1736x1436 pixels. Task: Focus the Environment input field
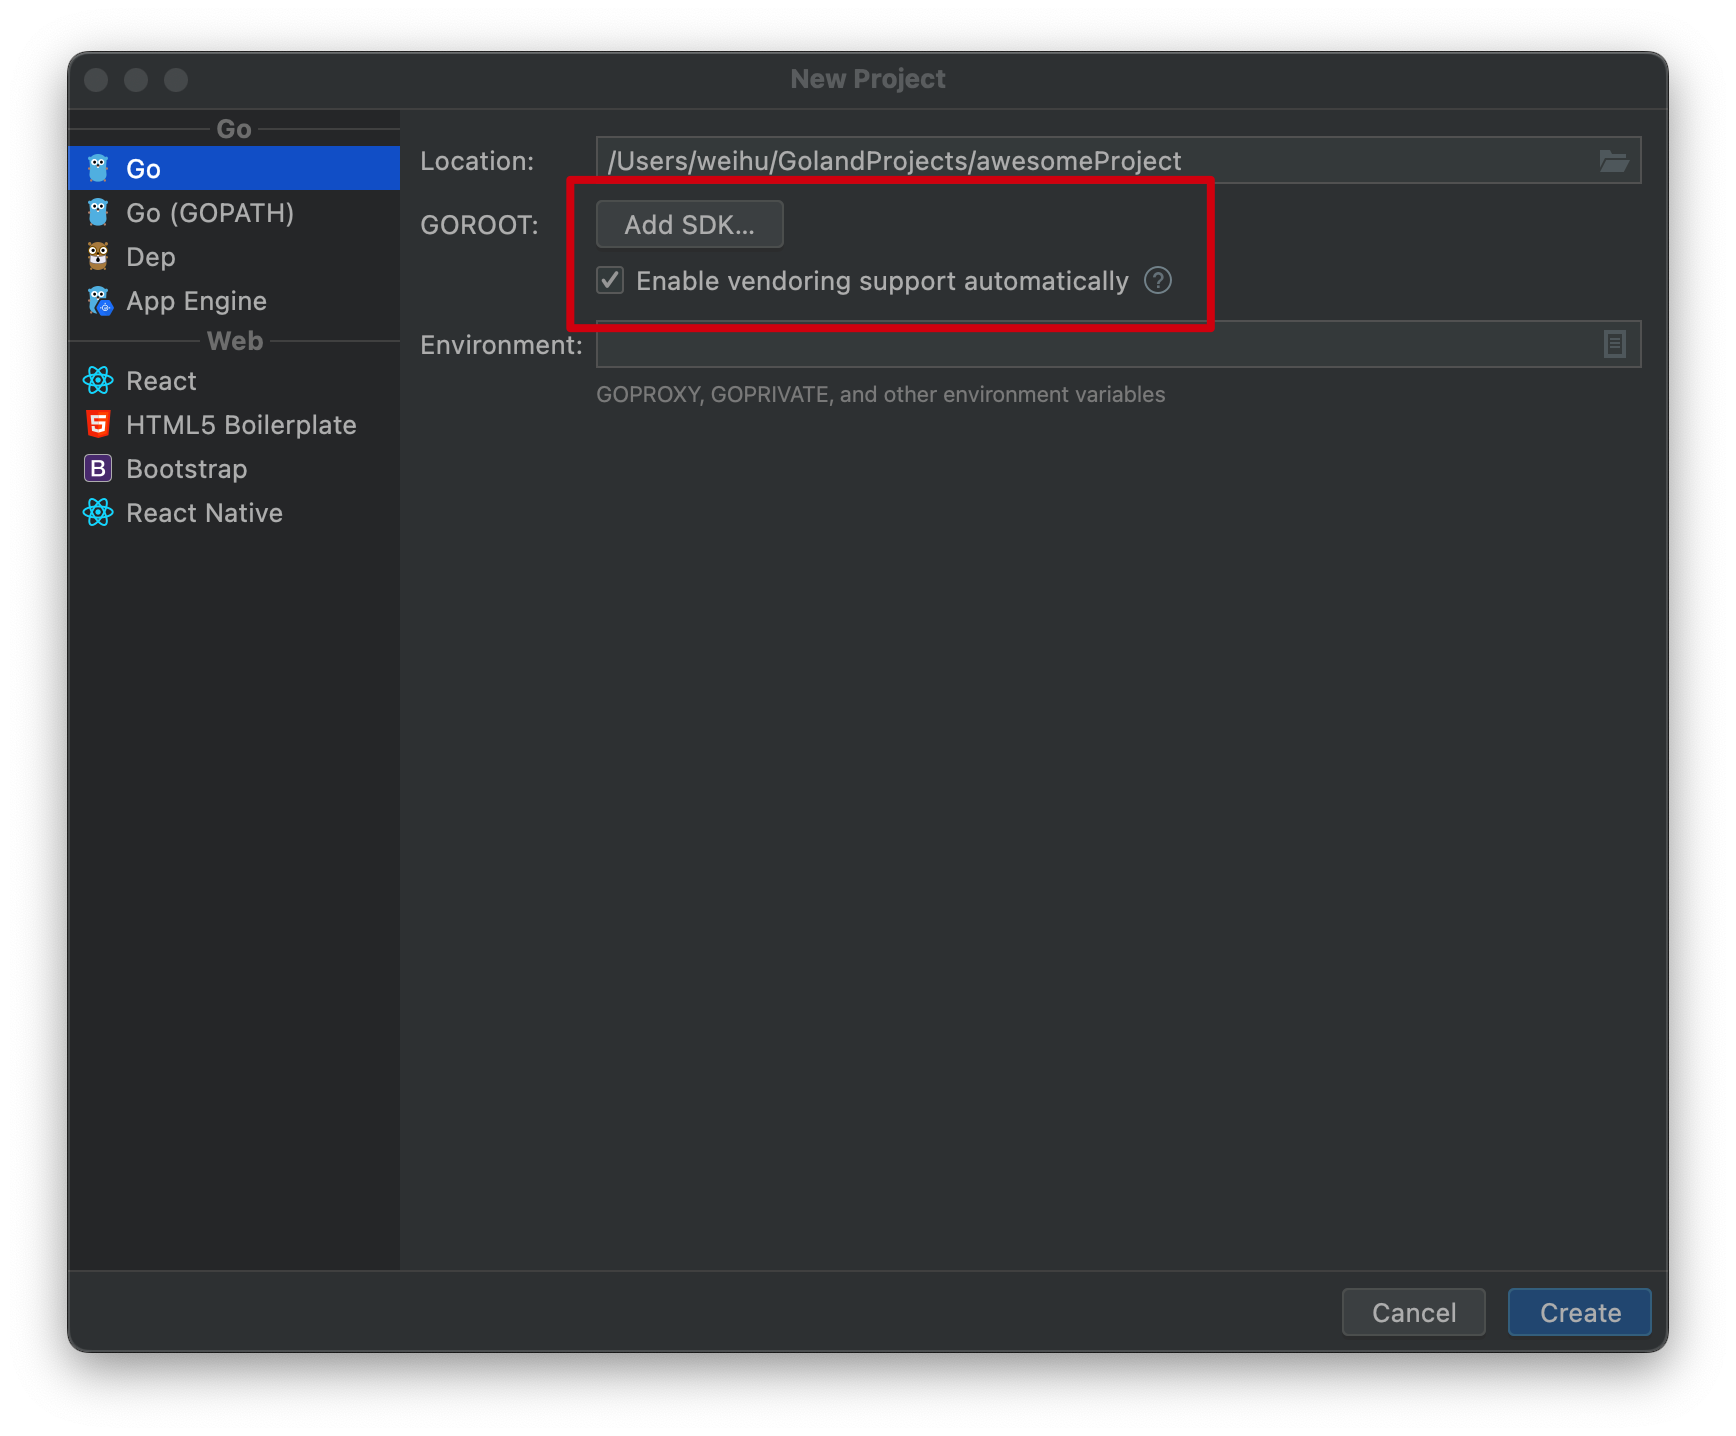point(1118,344)
